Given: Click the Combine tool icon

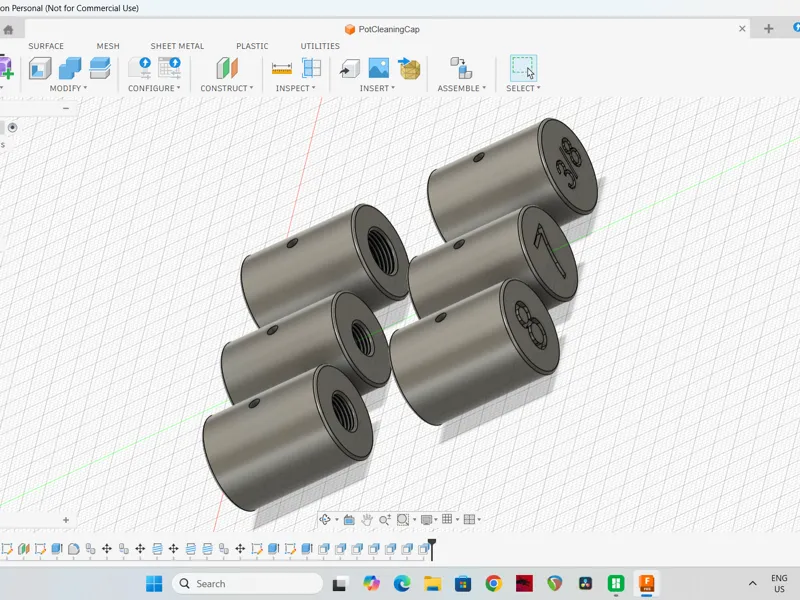Looking at the screenshot, I should [70, 68].
